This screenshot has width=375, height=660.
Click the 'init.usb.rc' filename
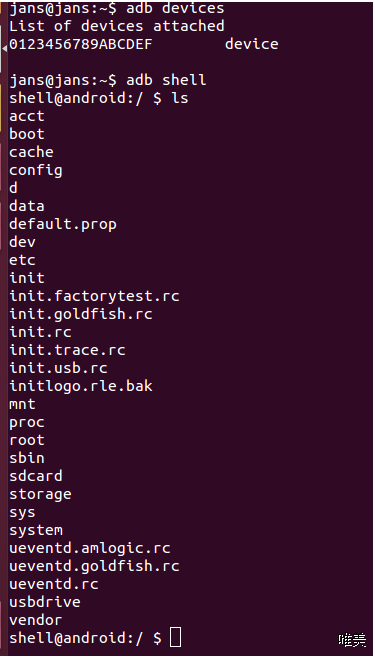point(58,368)
